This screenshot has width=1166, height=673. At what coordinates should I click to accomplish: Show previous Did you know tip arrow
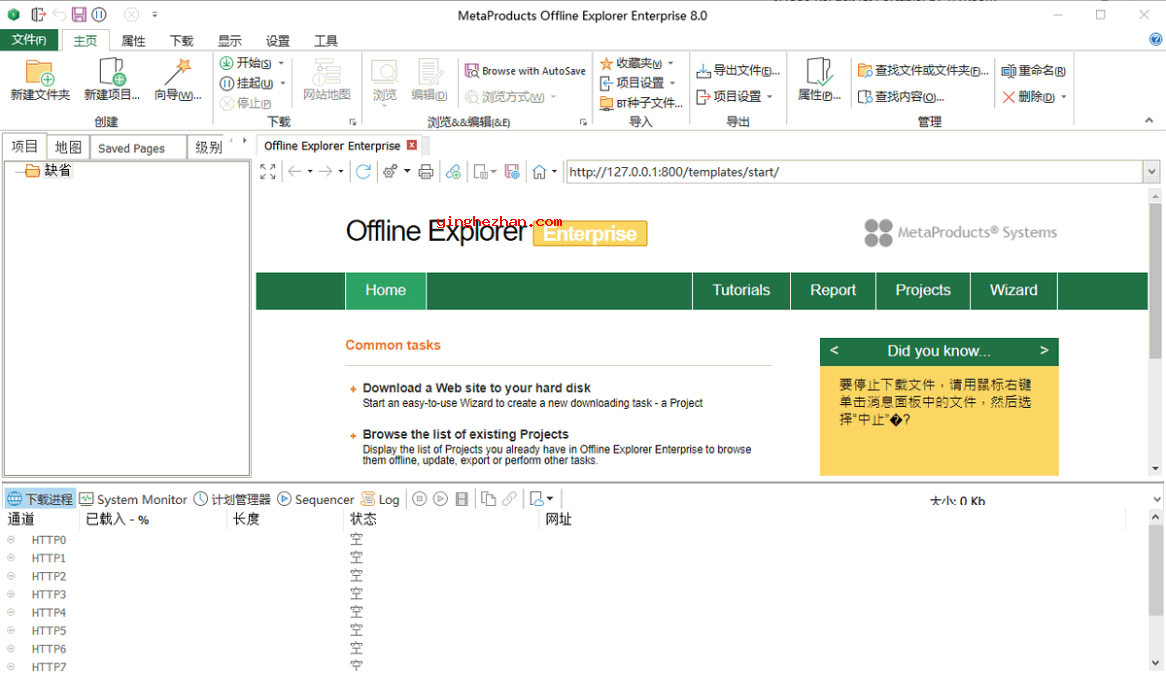coord(834,350)
